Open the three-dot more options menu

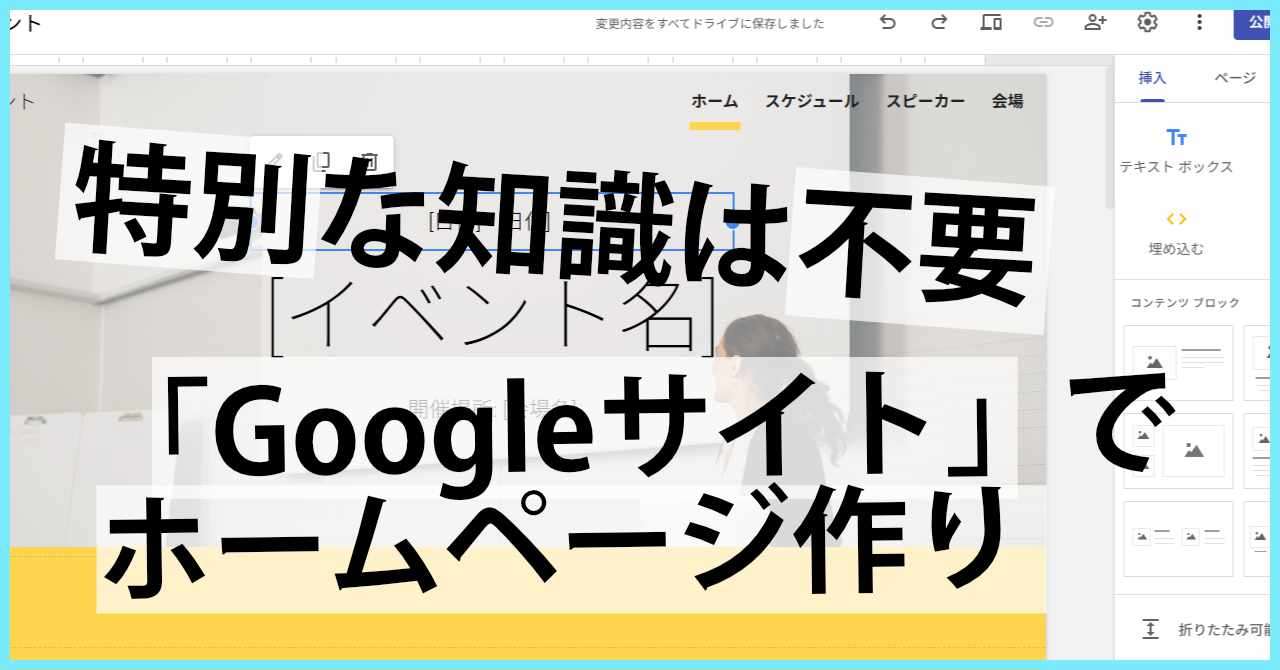[x=1199, y=22]
